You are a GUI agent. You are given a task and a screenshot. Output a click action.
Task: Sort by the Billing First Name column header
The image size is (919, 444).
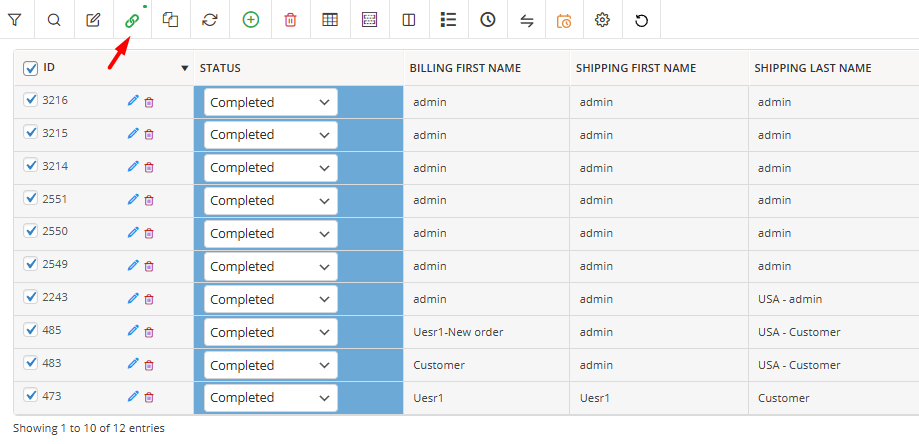(x=465, y=68)
